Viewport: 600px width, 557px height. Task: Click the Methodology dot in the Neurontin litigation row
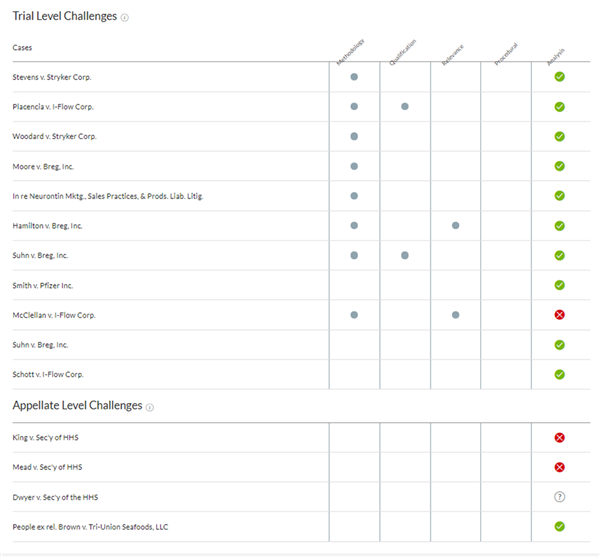(x=354, y=196)
